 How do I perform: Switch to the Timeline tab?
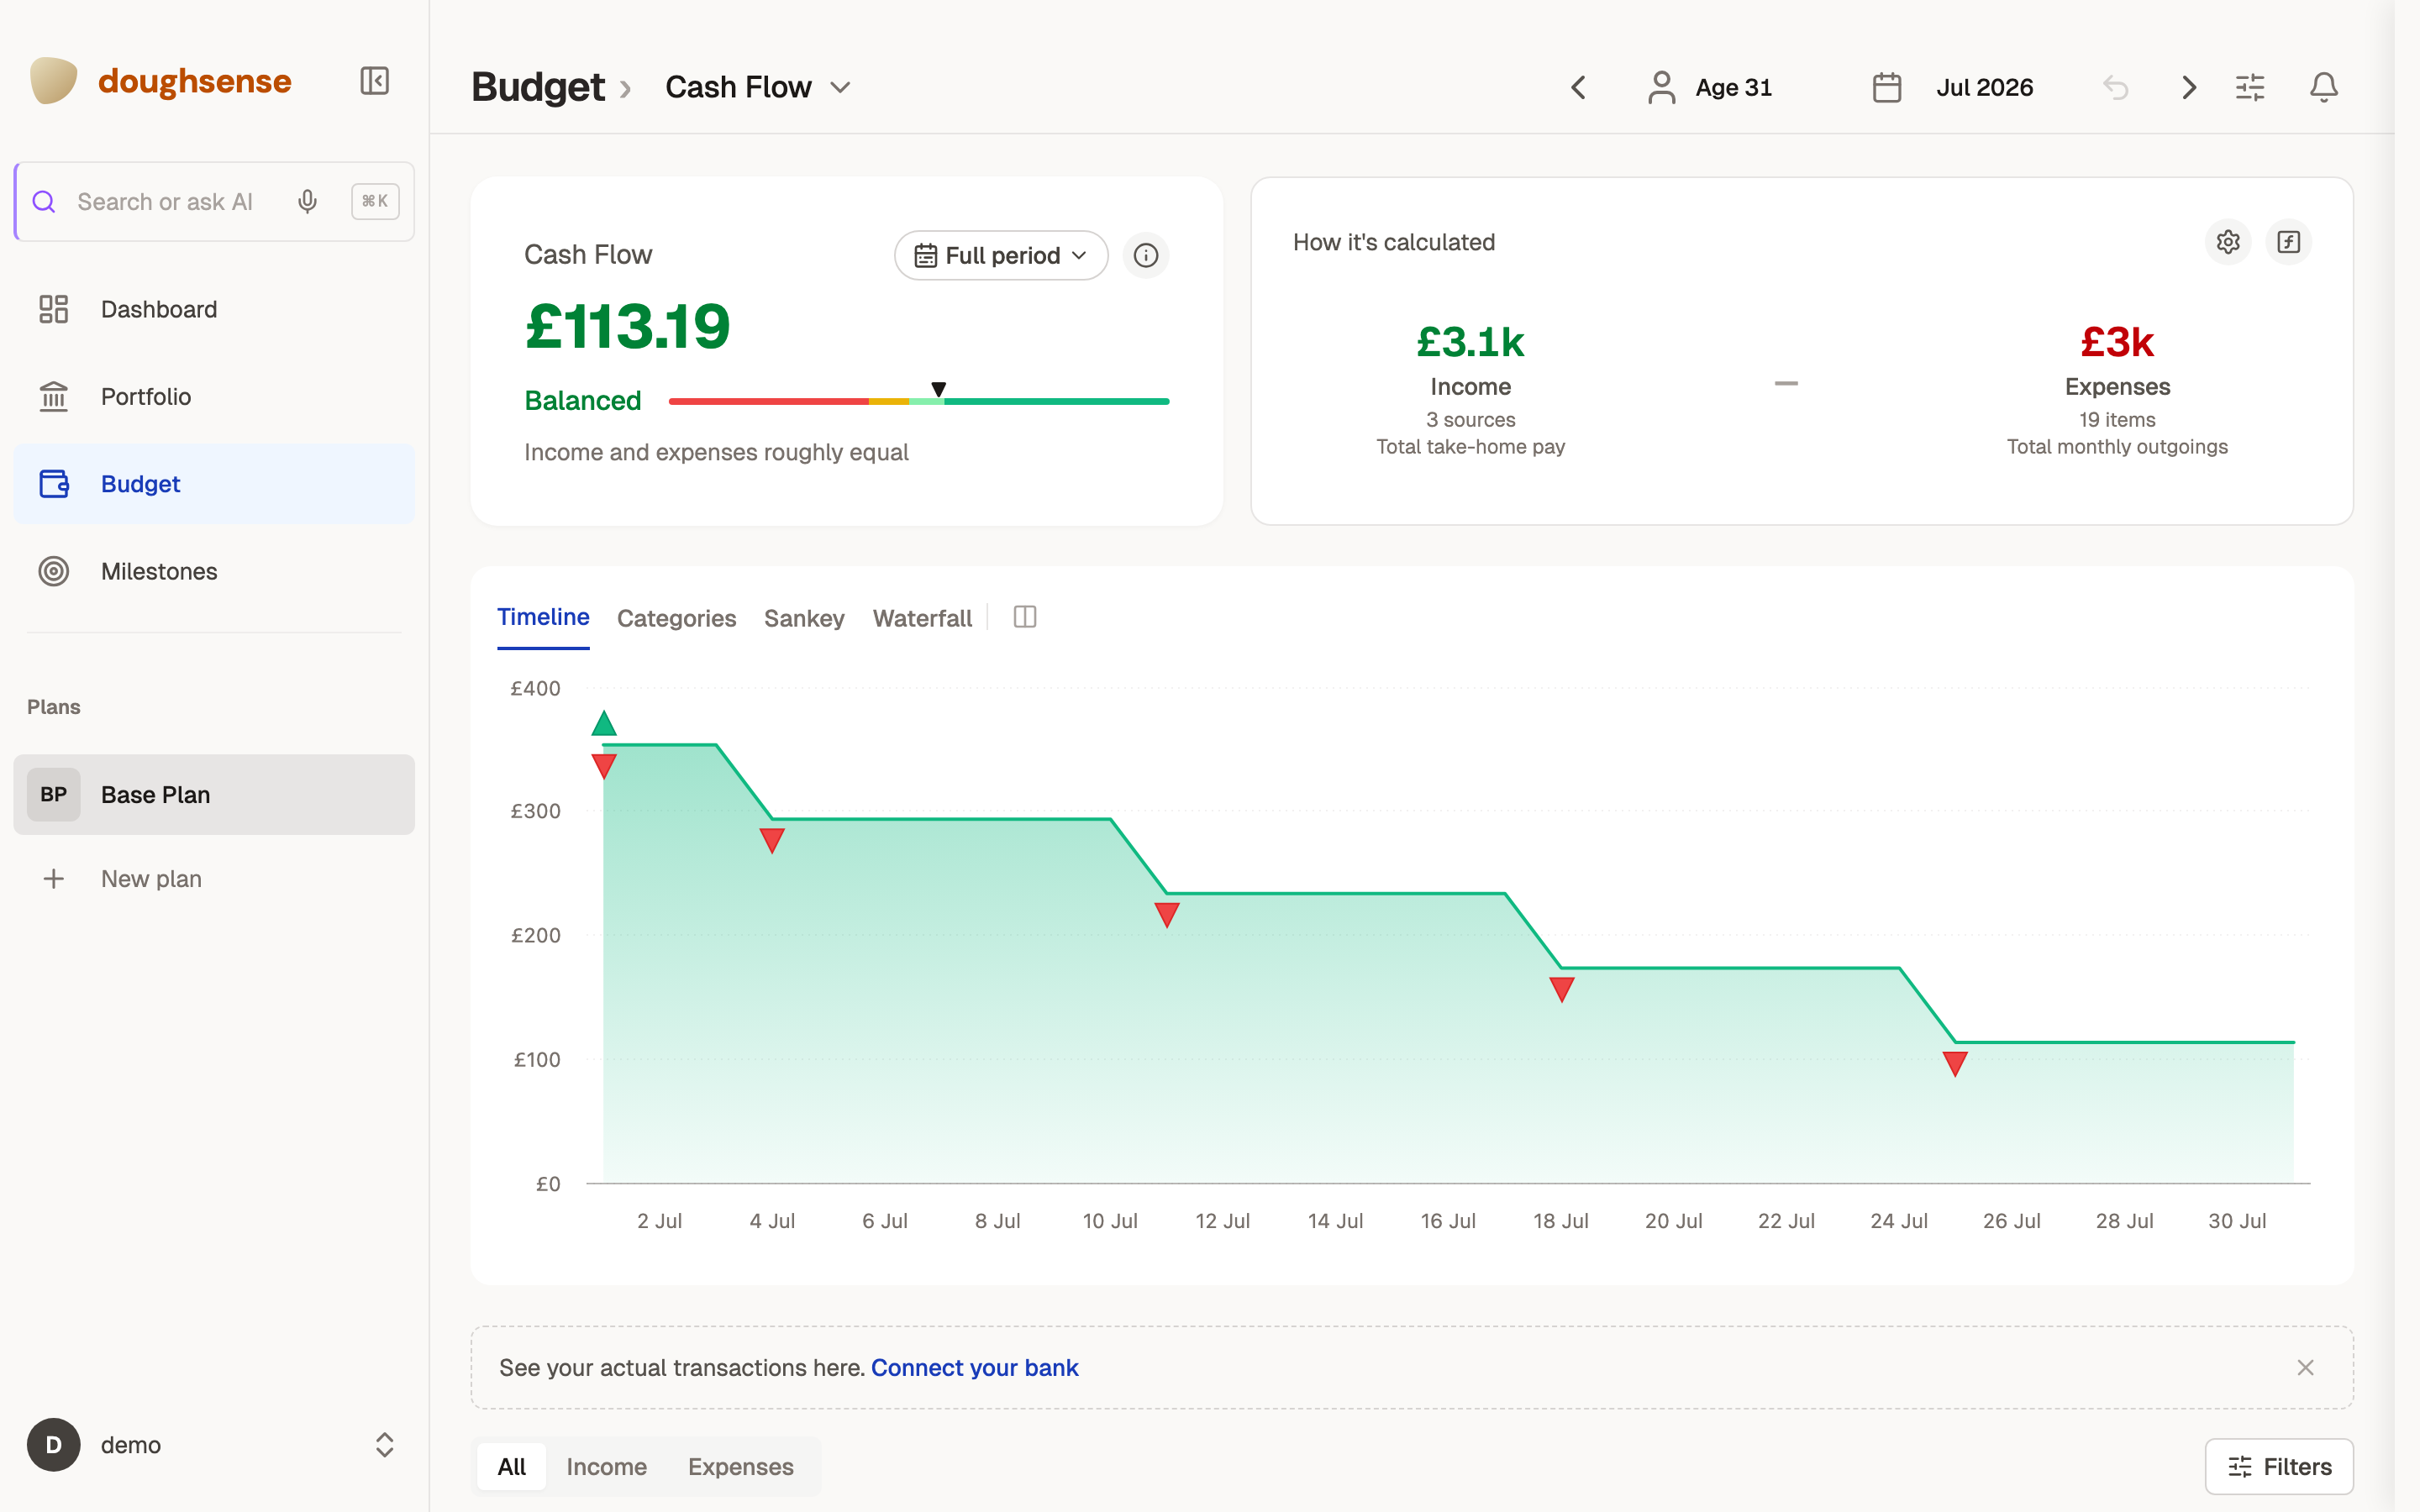[x=543, y=617]
